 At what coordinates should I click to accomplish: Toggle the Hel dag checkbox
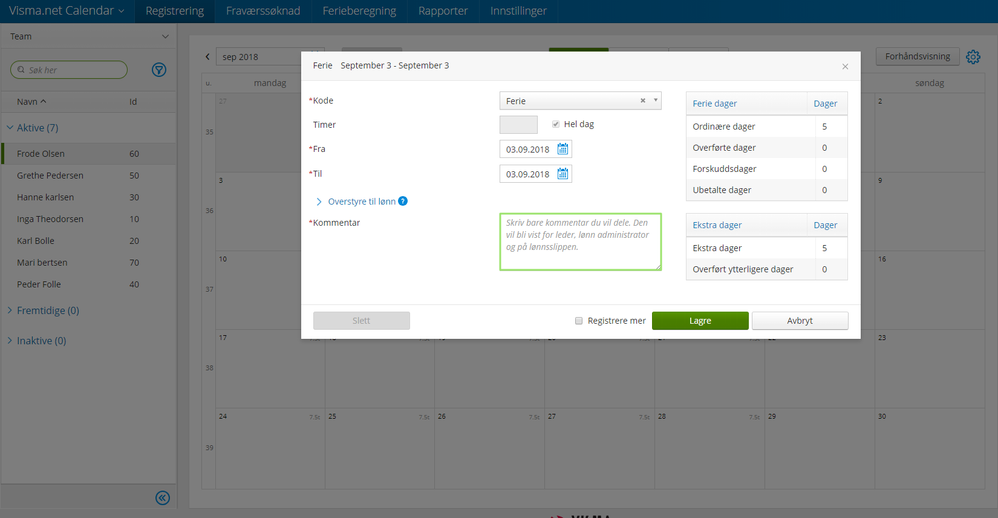[556, 124]
